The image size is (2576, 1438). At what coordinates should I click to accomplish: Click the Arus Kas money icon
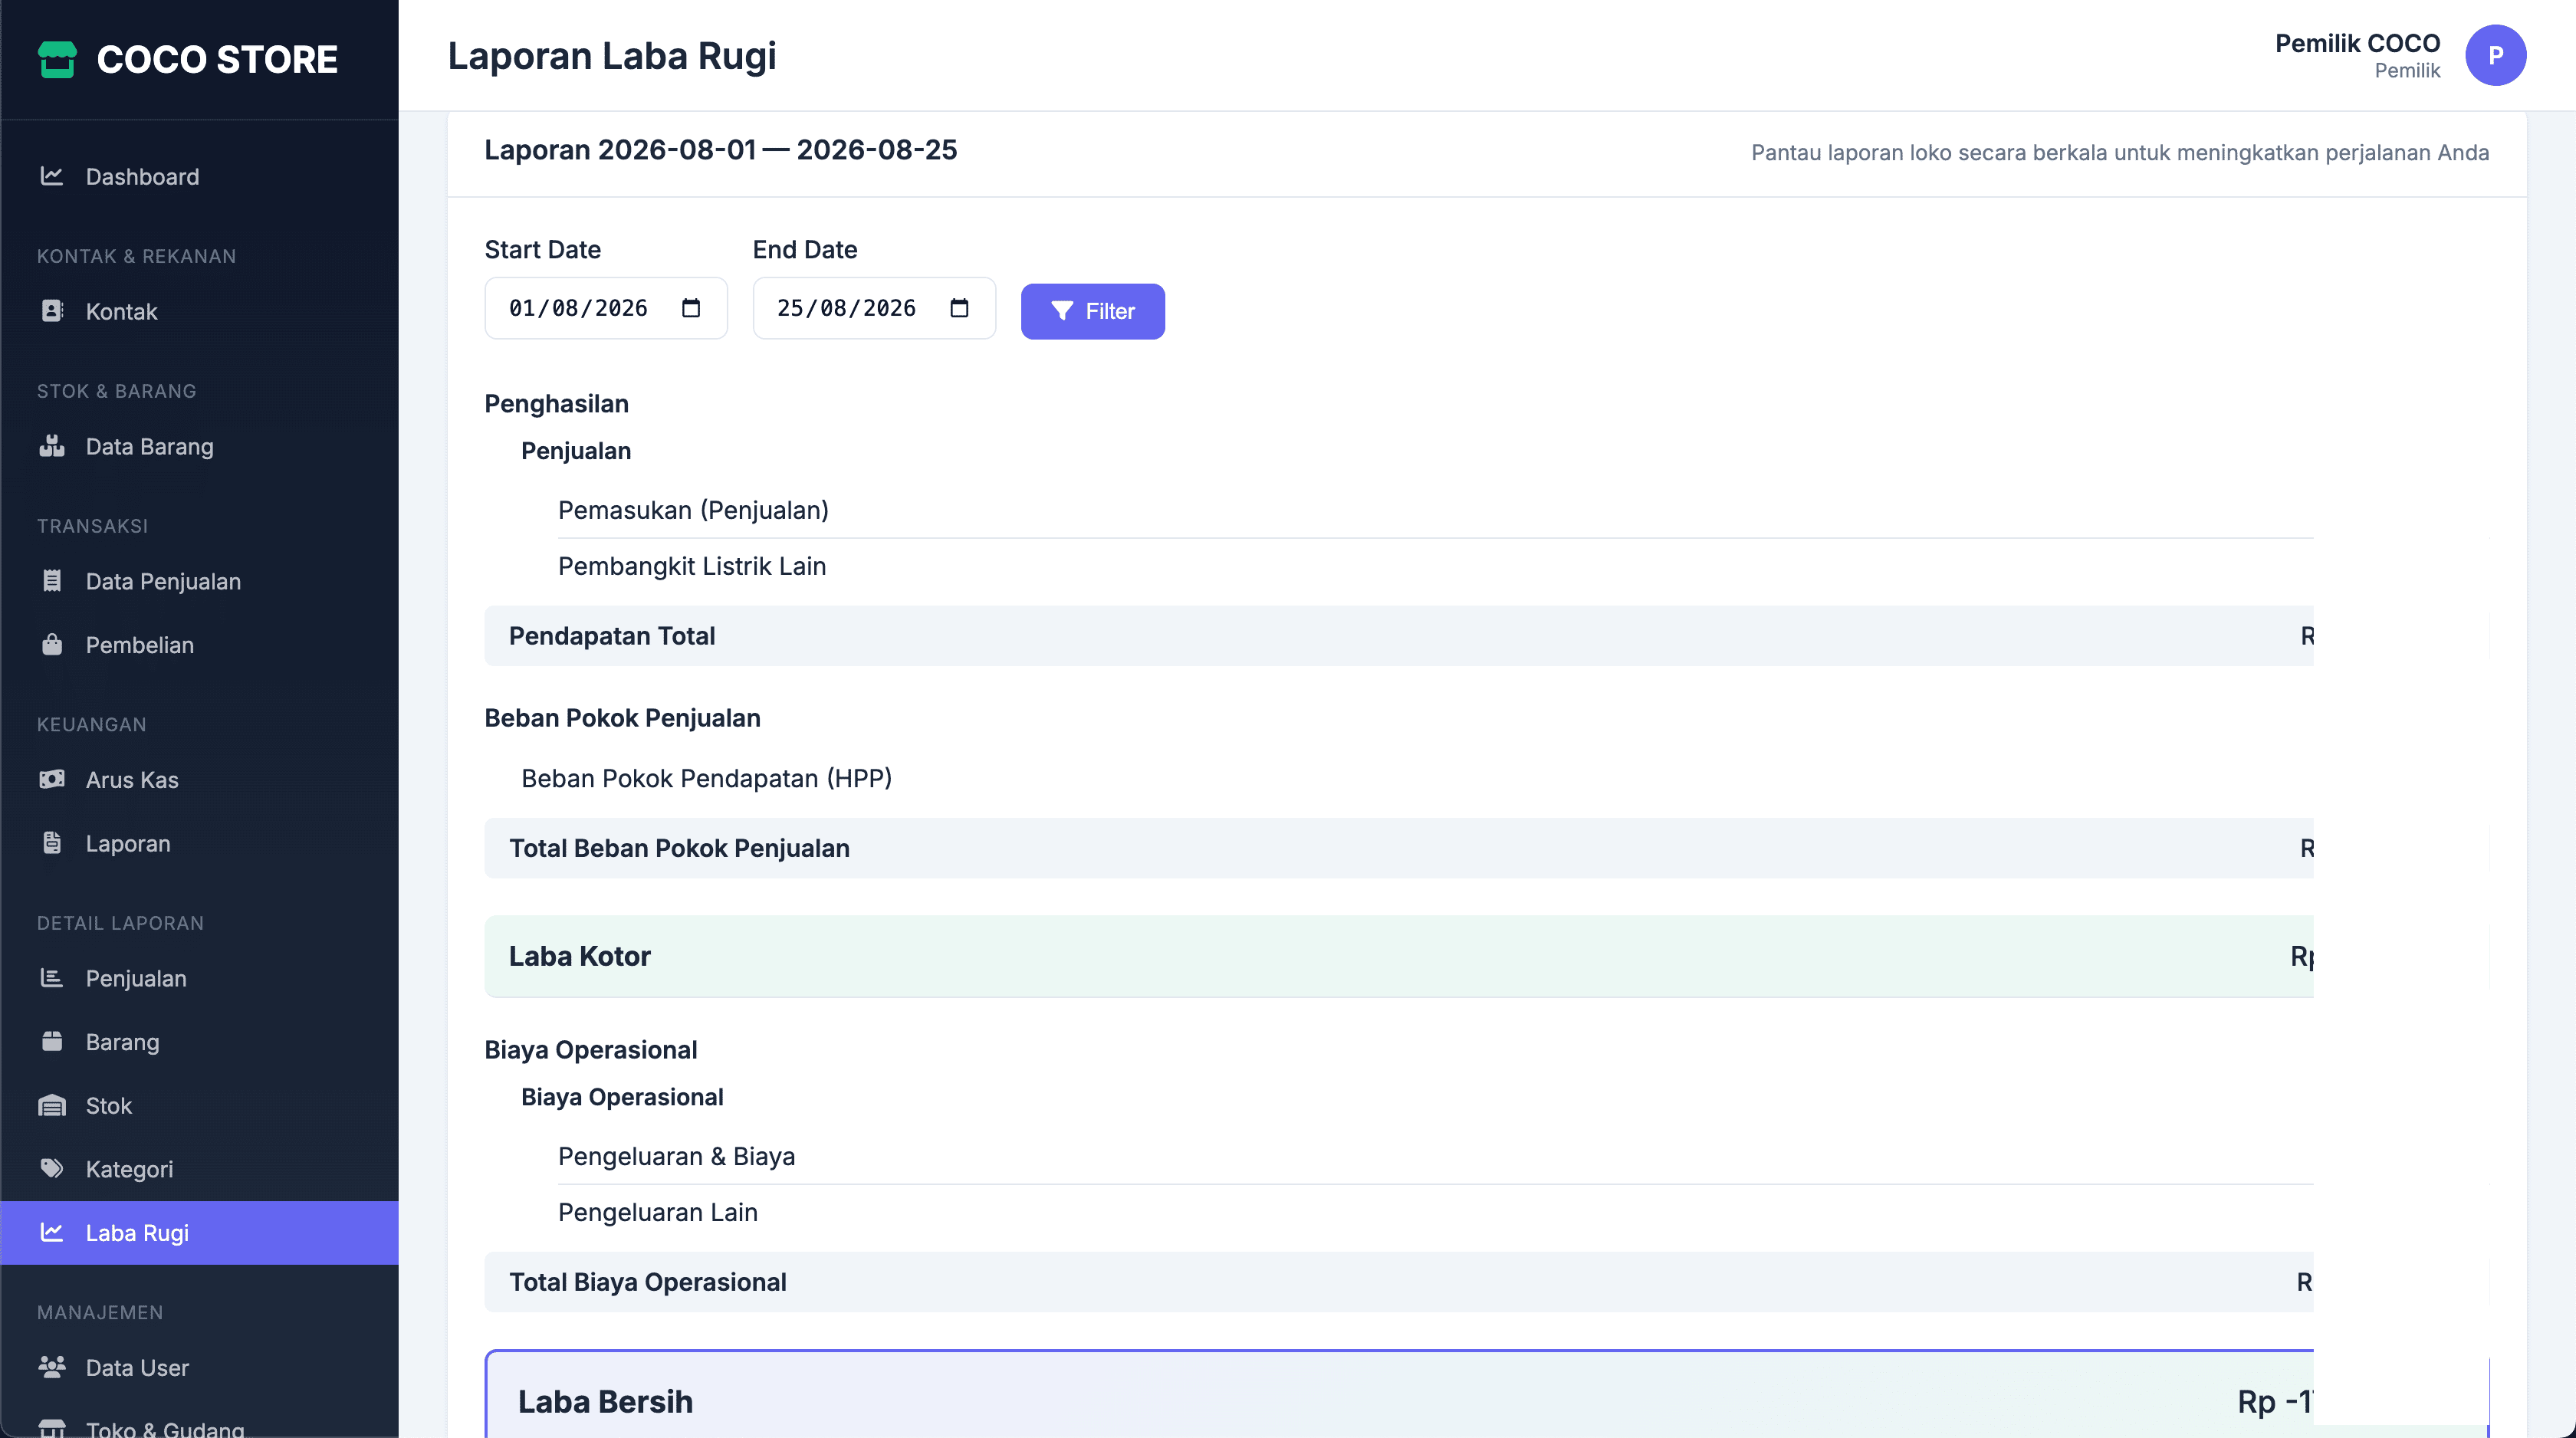click(x=52, y=779)
